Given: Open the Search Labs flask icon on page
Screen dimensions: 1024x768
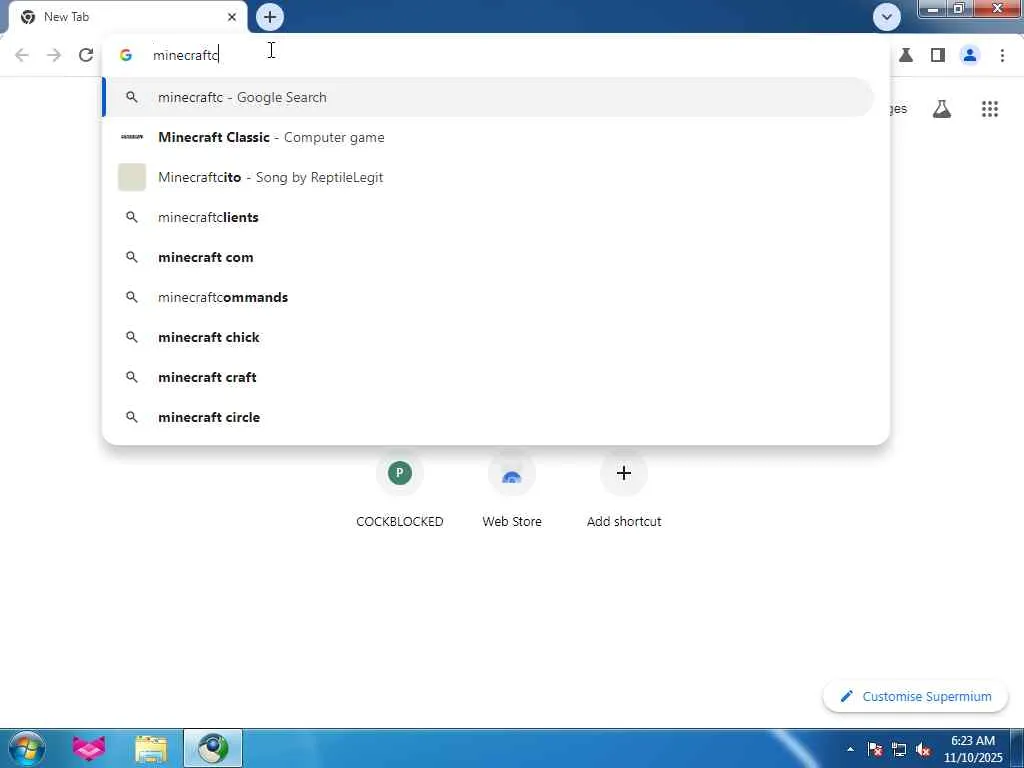Looking at the screenshot, I should pos(941,109).
